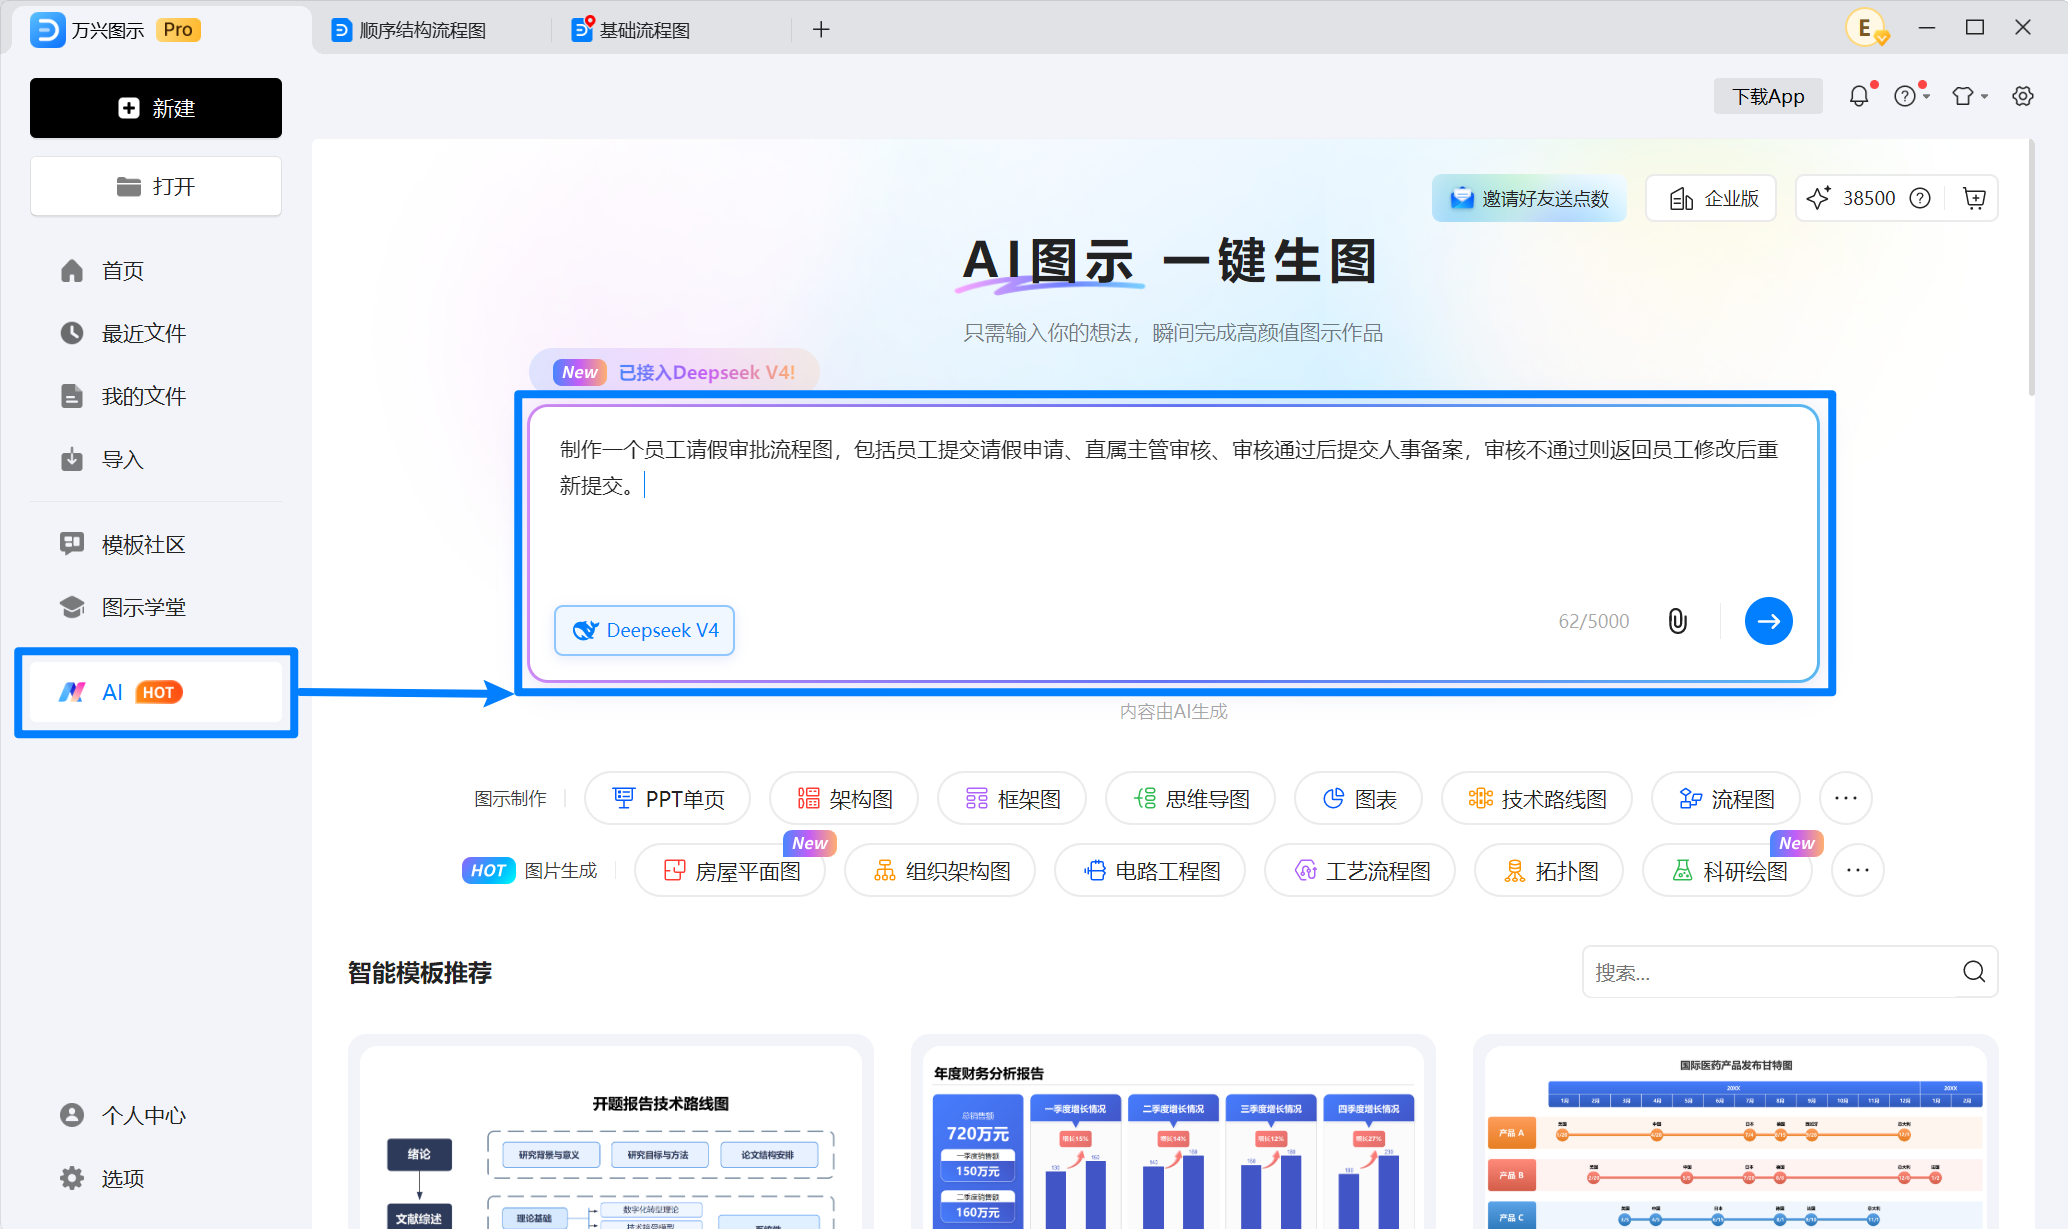
Task: Select the AI HOT sidebar item
Action: coord(156,692)
